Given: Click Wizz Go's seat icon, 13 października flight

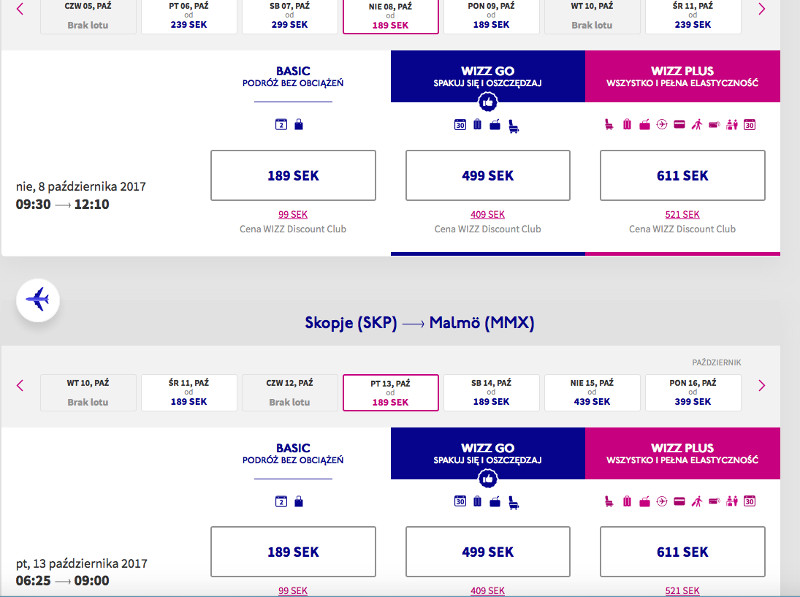Looking at the screenshot, I should 514,503.
